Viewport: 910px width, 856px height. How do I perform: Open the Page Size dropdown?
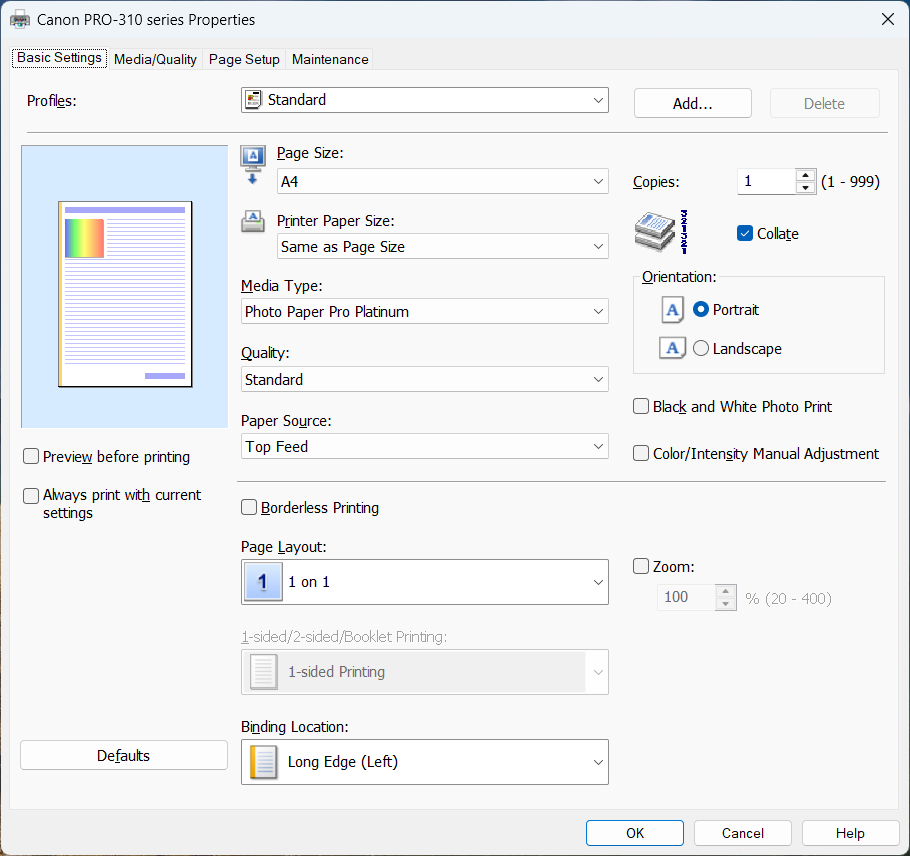pos(443,182)
